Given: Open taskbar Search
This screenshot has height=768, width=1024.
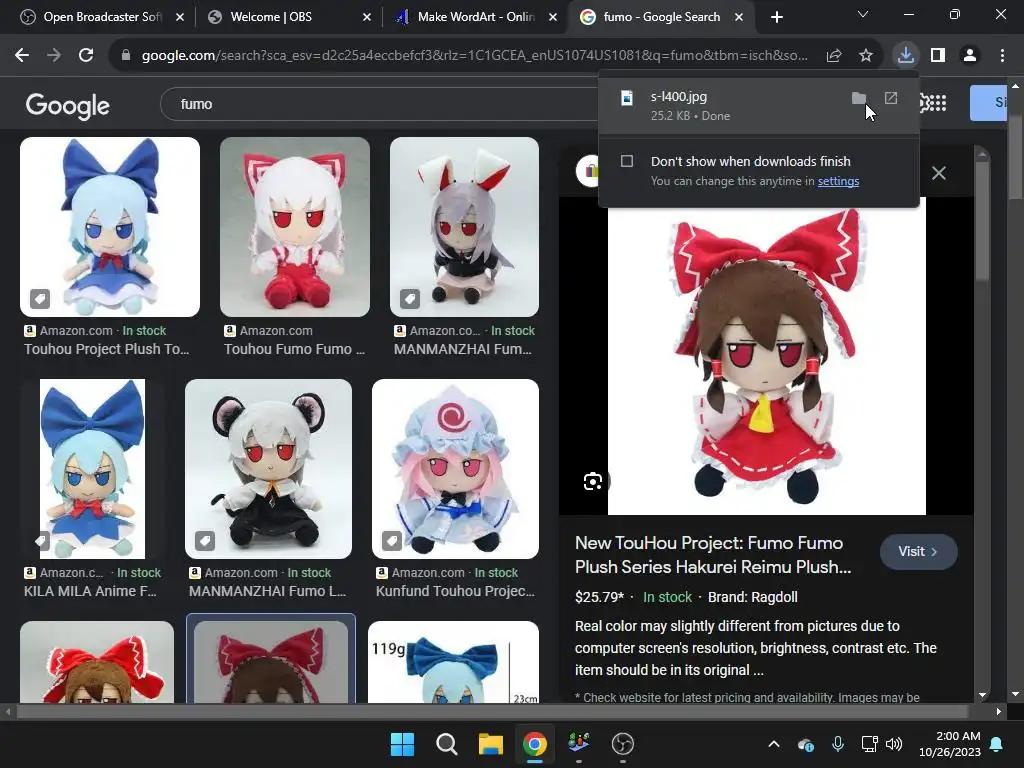Looking at the screenshot, I should point(447,744).
